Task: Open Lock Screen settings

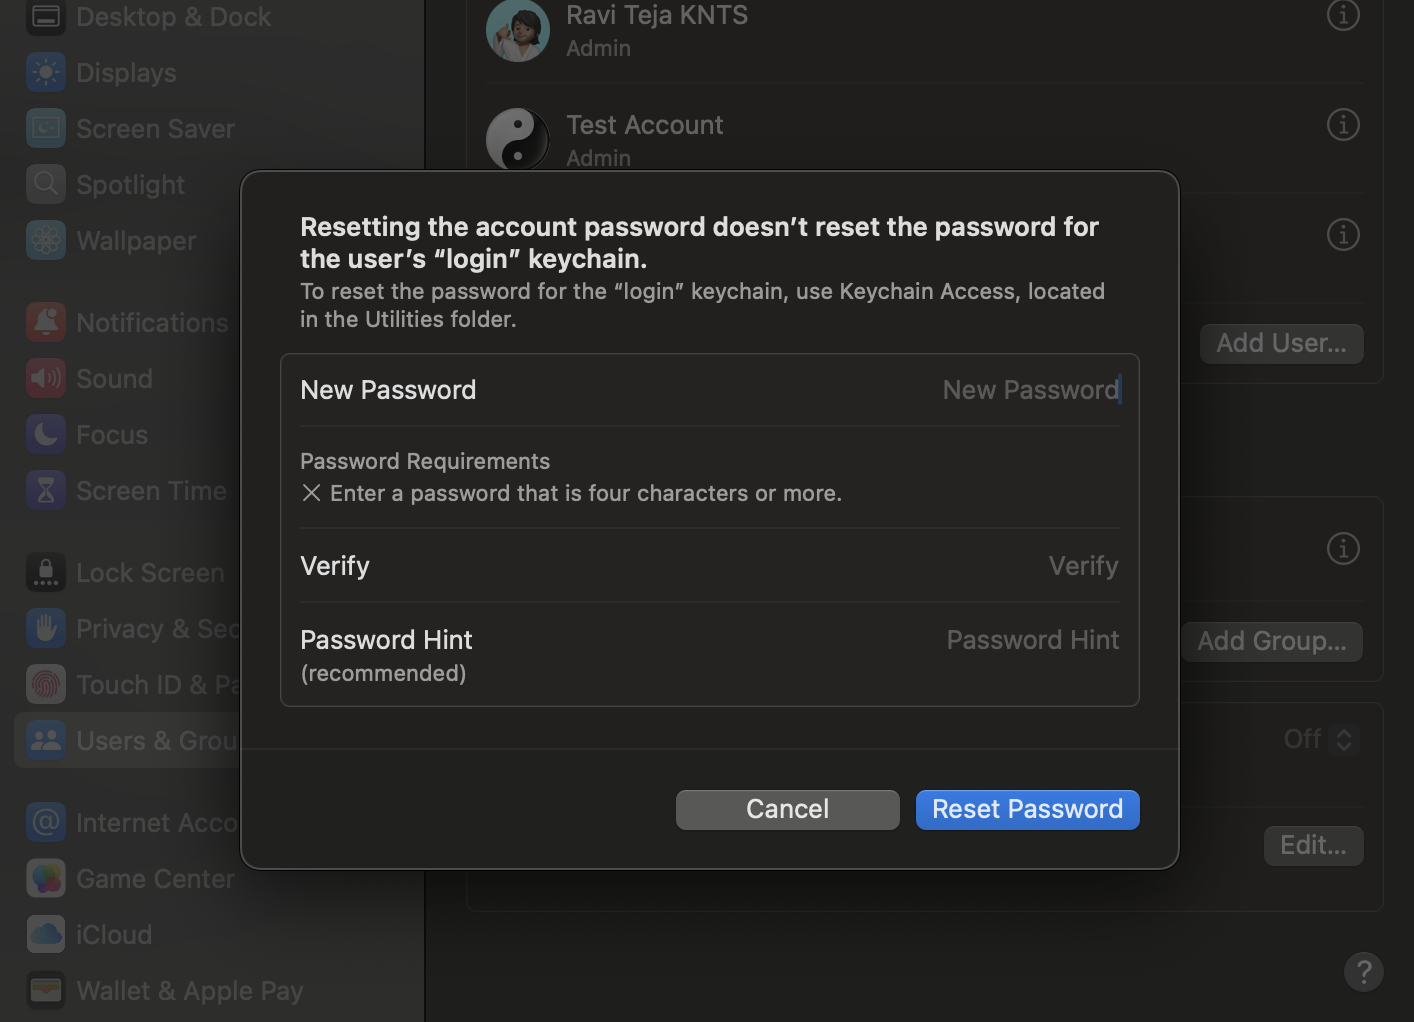Action: [x=149, y=572]
